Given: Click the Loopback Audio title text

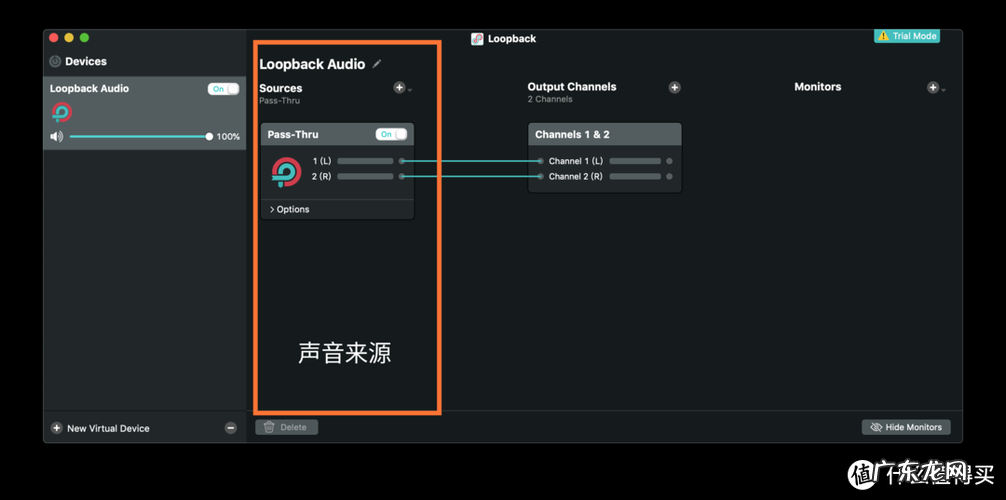Looking at the screenshot, I should pyautogui.click(x=312, y=64).
